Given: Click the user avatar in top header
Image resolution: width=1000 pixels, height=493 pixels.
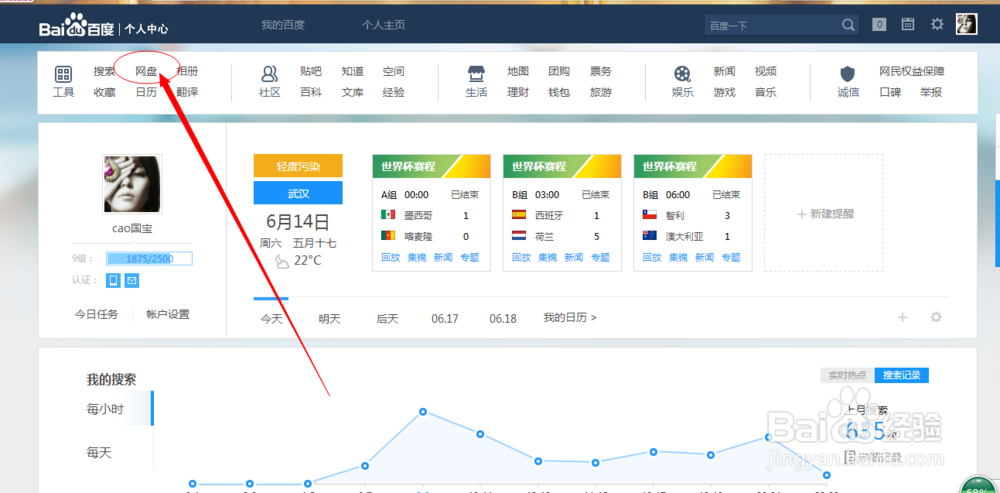Looking at the screenshot, I should (966, 24).
